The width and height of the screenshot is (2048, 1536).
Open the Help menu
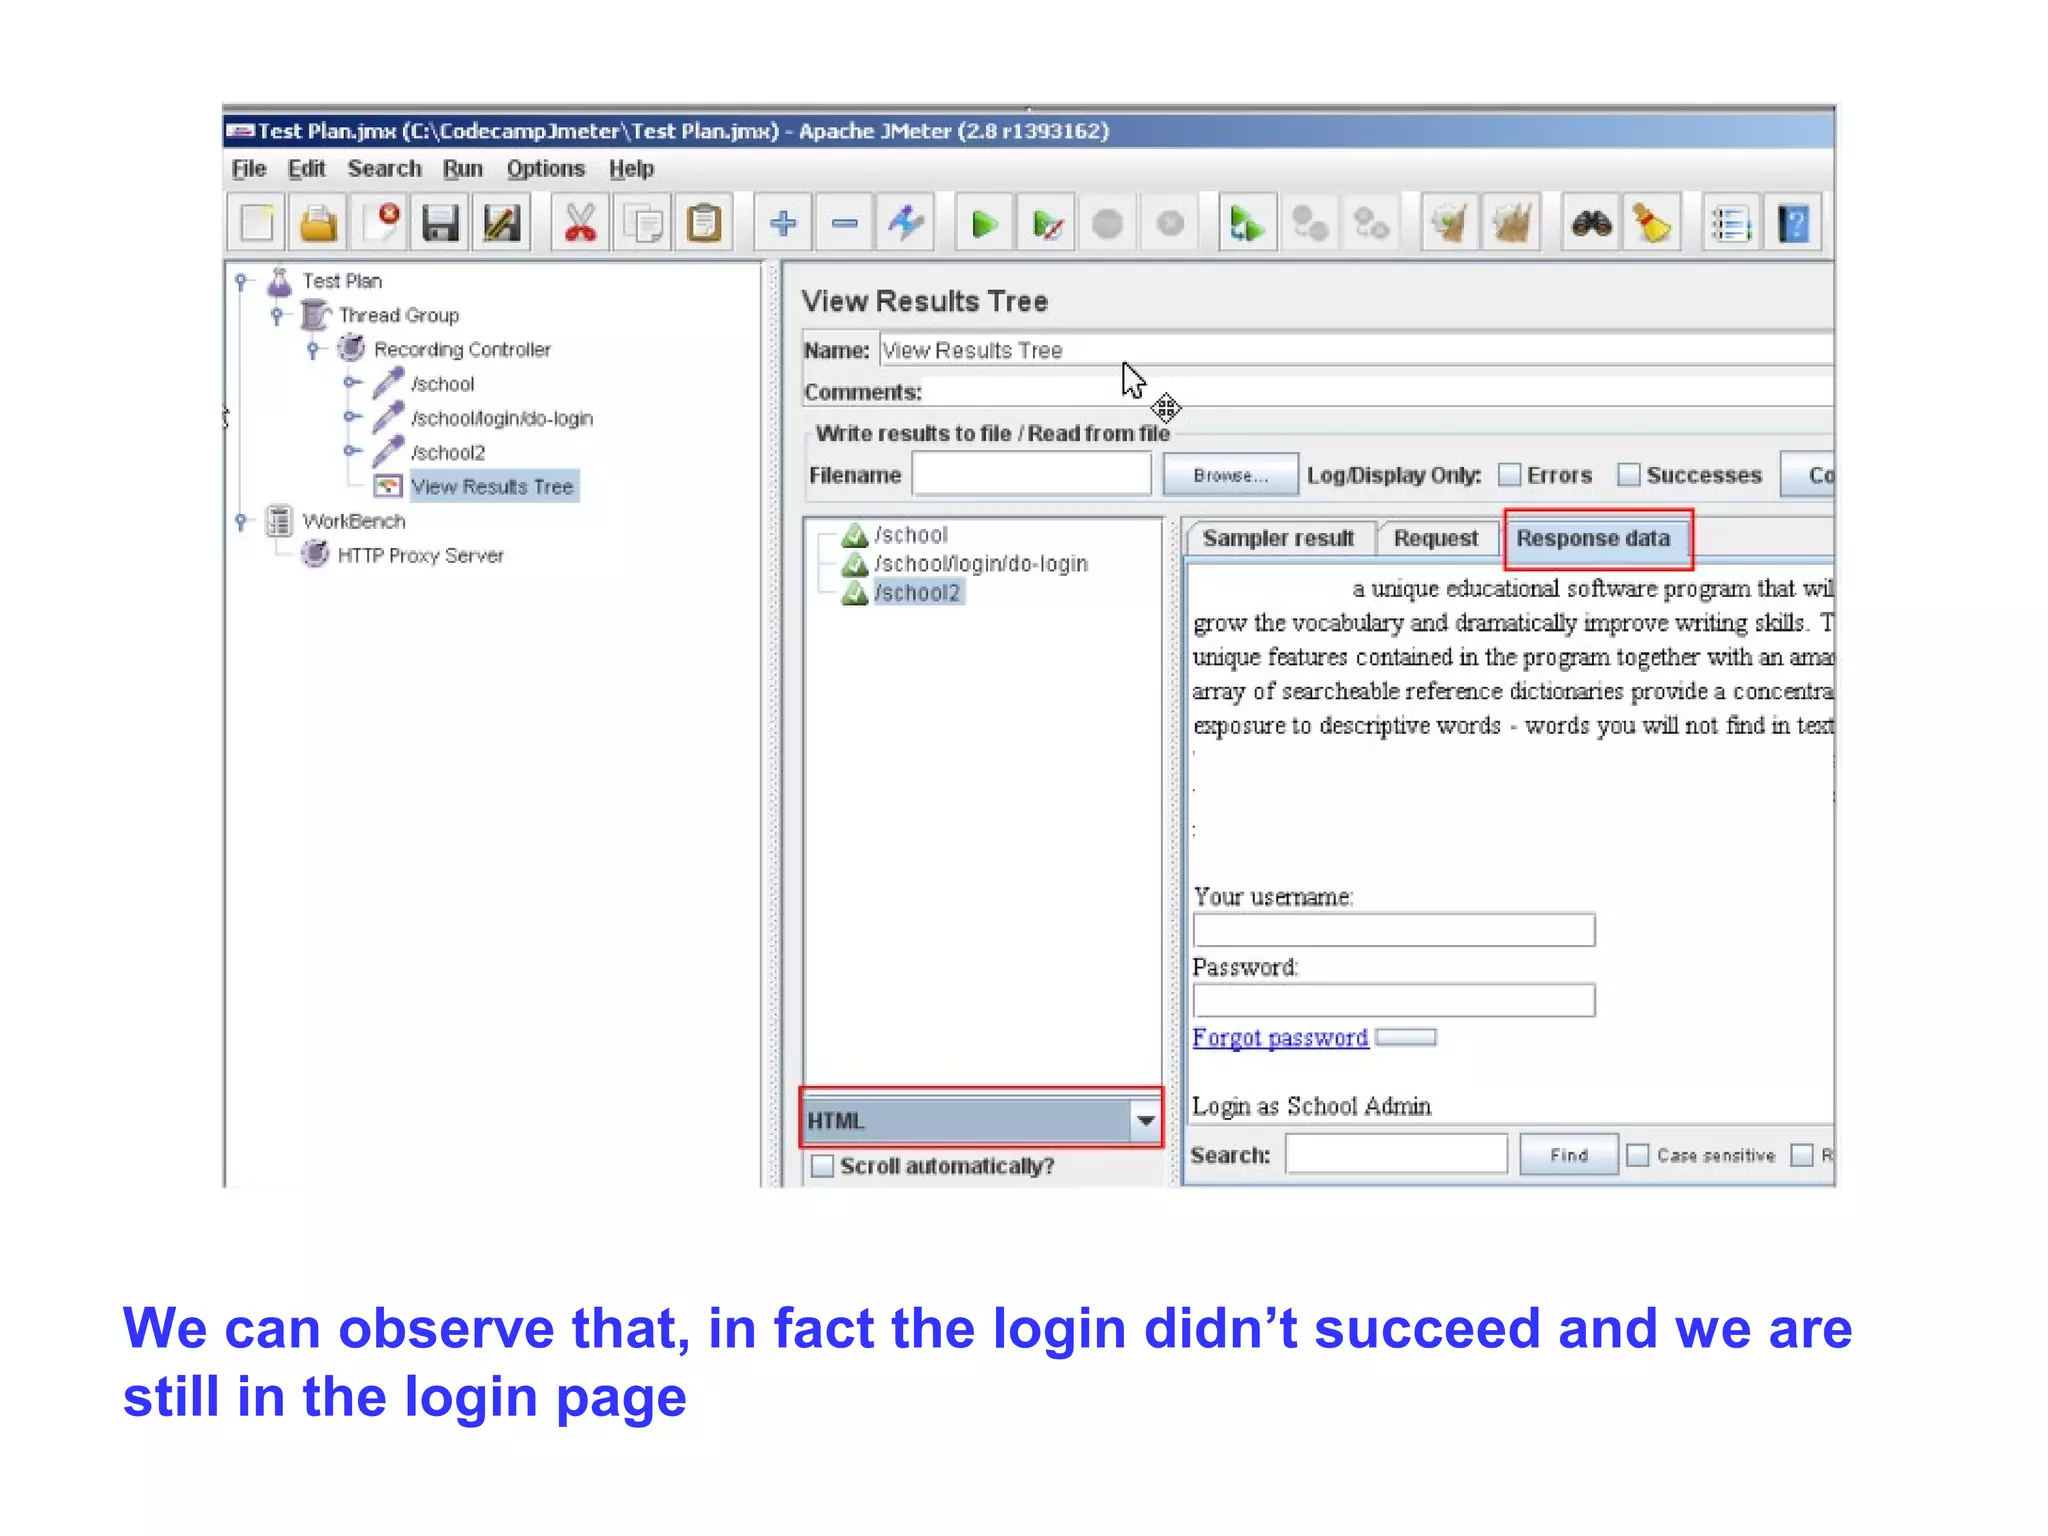click(x=631, y=169)
